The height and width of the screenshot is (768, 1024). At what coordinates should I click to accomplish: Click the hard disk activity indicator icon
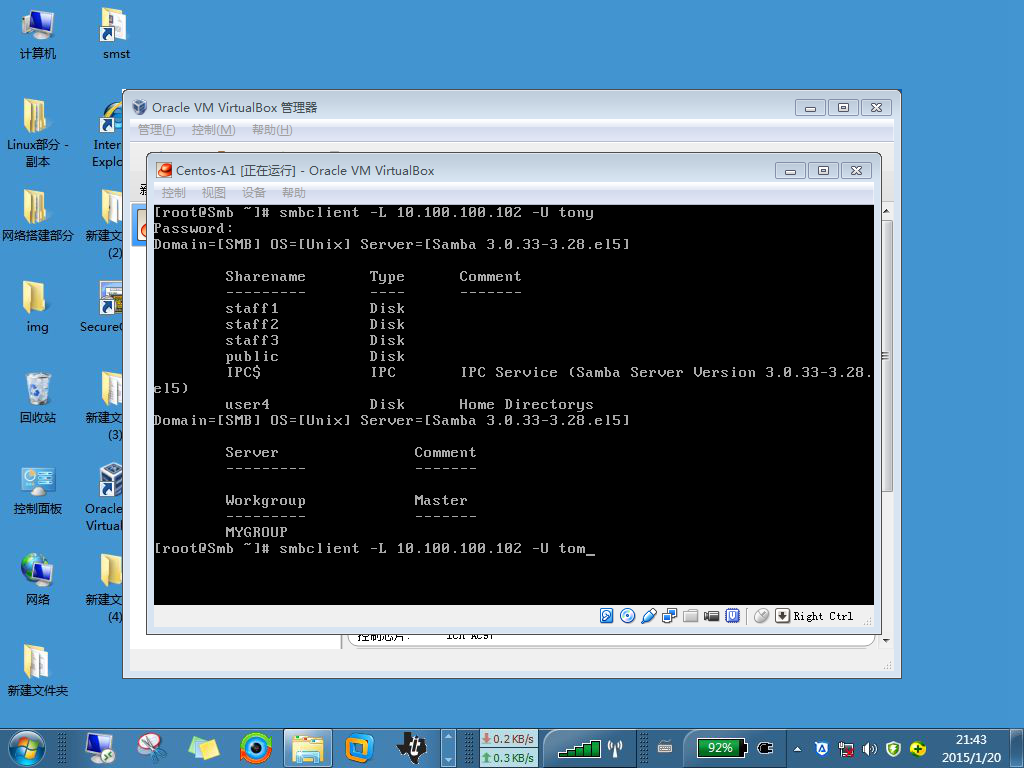606,616
